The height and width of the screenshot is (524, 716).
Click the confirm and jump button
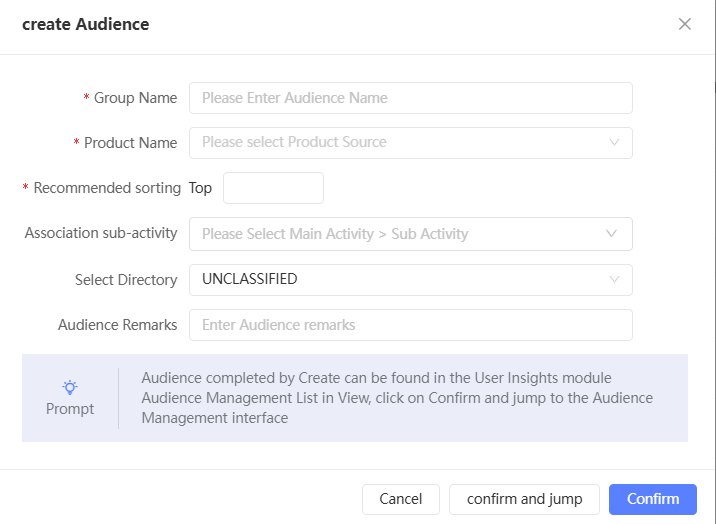(x=524, y=499)
